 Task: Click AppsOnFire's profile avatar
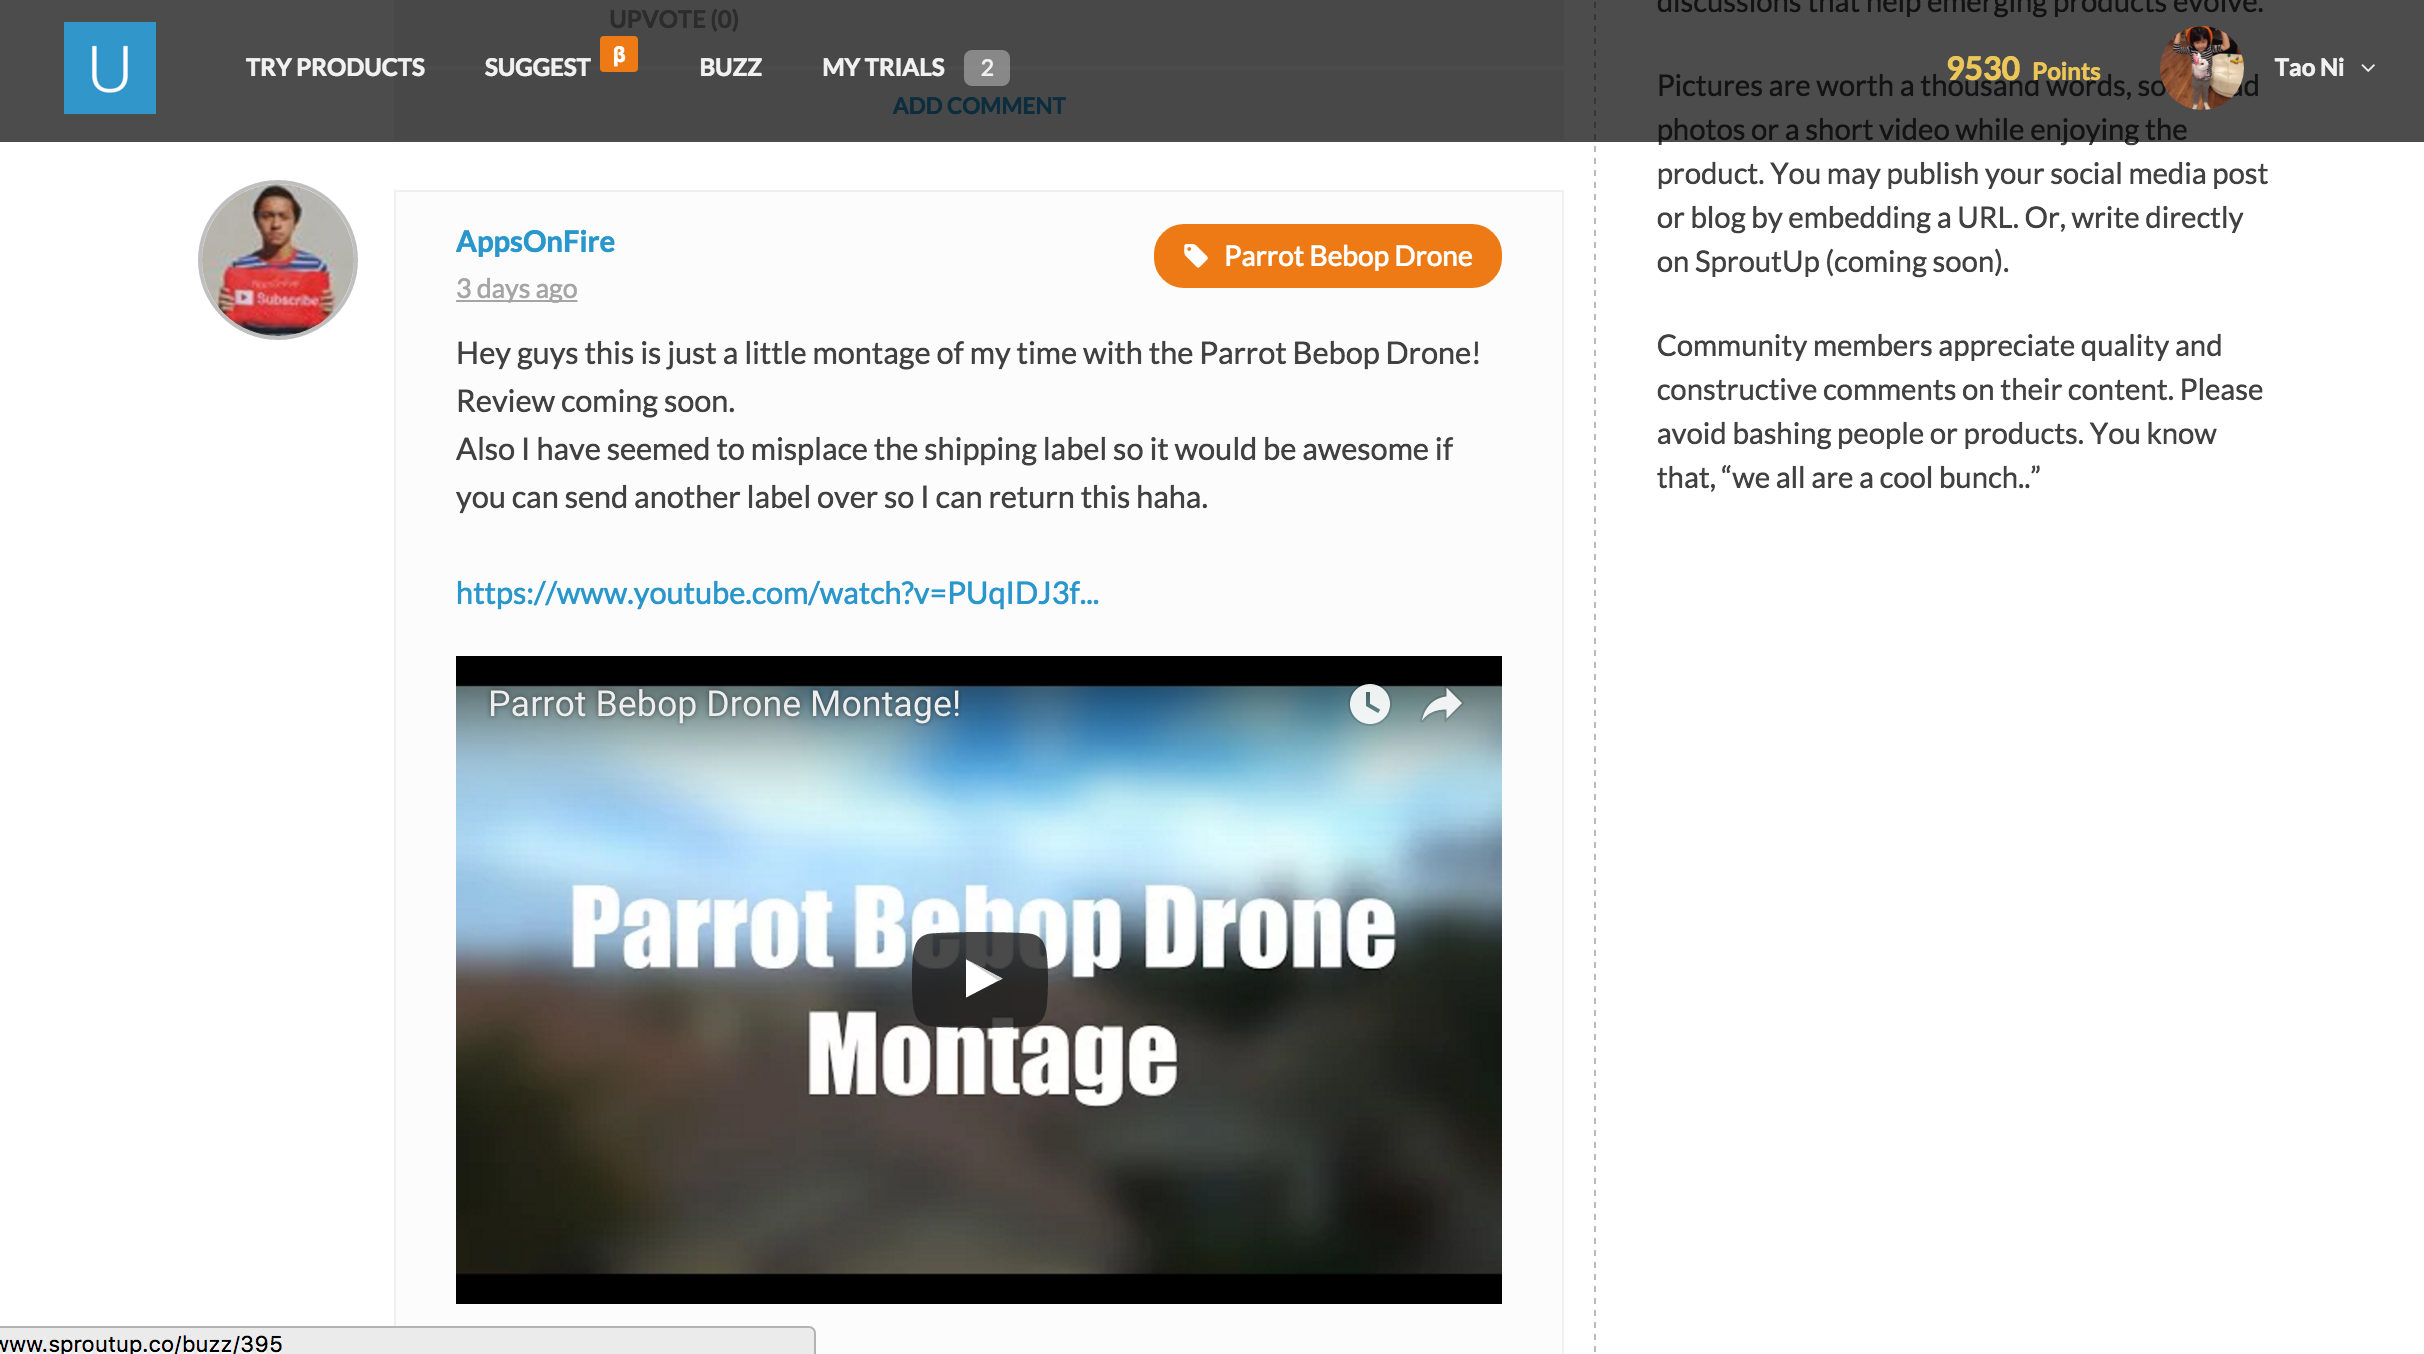(x=278, y=260)
